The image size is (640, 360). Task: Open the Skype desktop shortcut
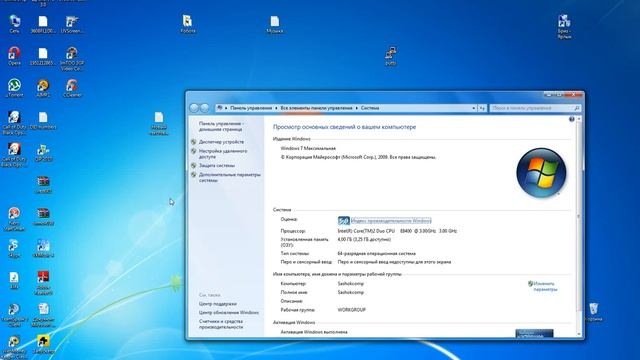tap(14, 248)
